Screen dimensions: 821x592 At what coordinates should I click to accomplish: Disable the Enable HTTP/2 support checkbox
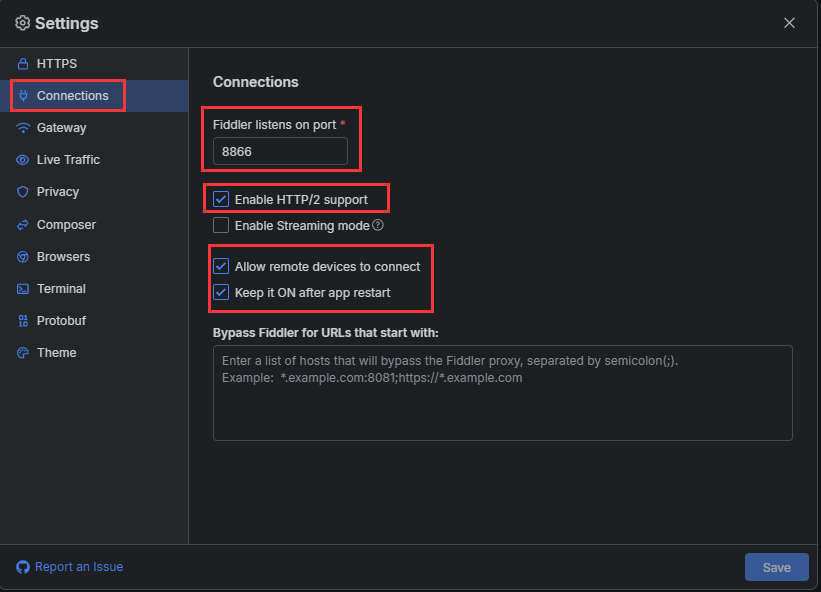(221, 199)
